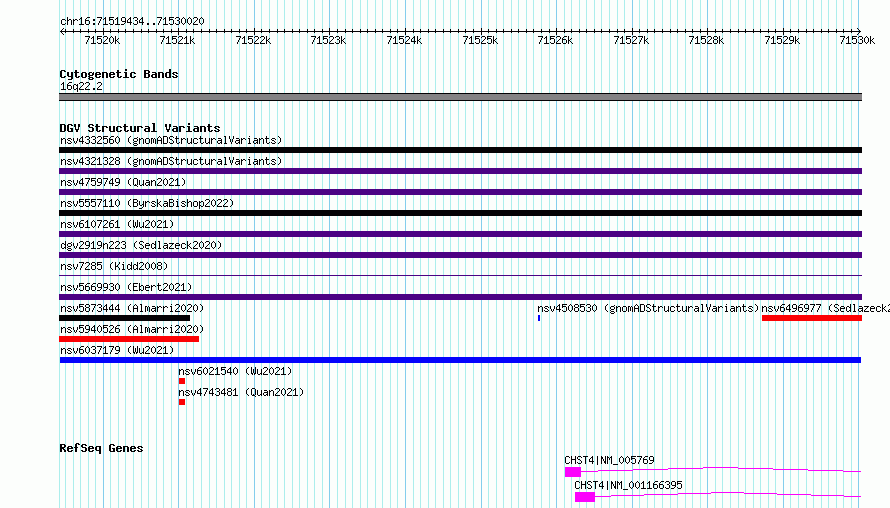This screenshot has width=890, height=508.
Task: Open the nsv6107261 (Wu2021) label
Action: coord(117,224)
